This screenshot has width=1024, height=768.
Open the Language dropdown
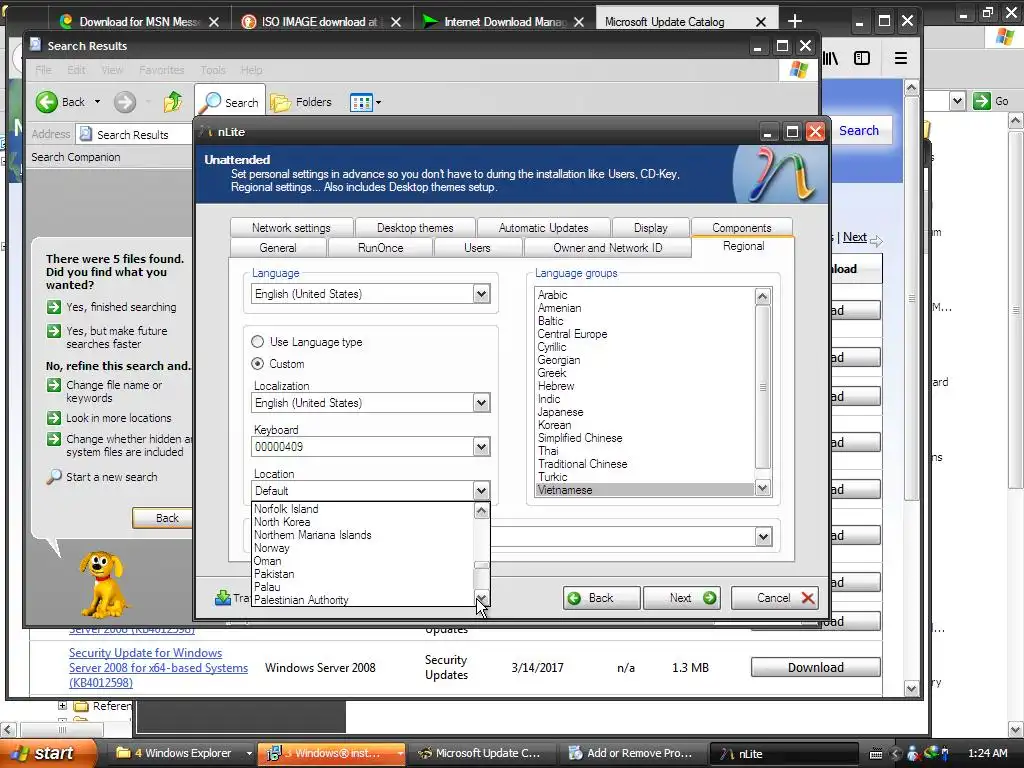[x=481, y=294]
